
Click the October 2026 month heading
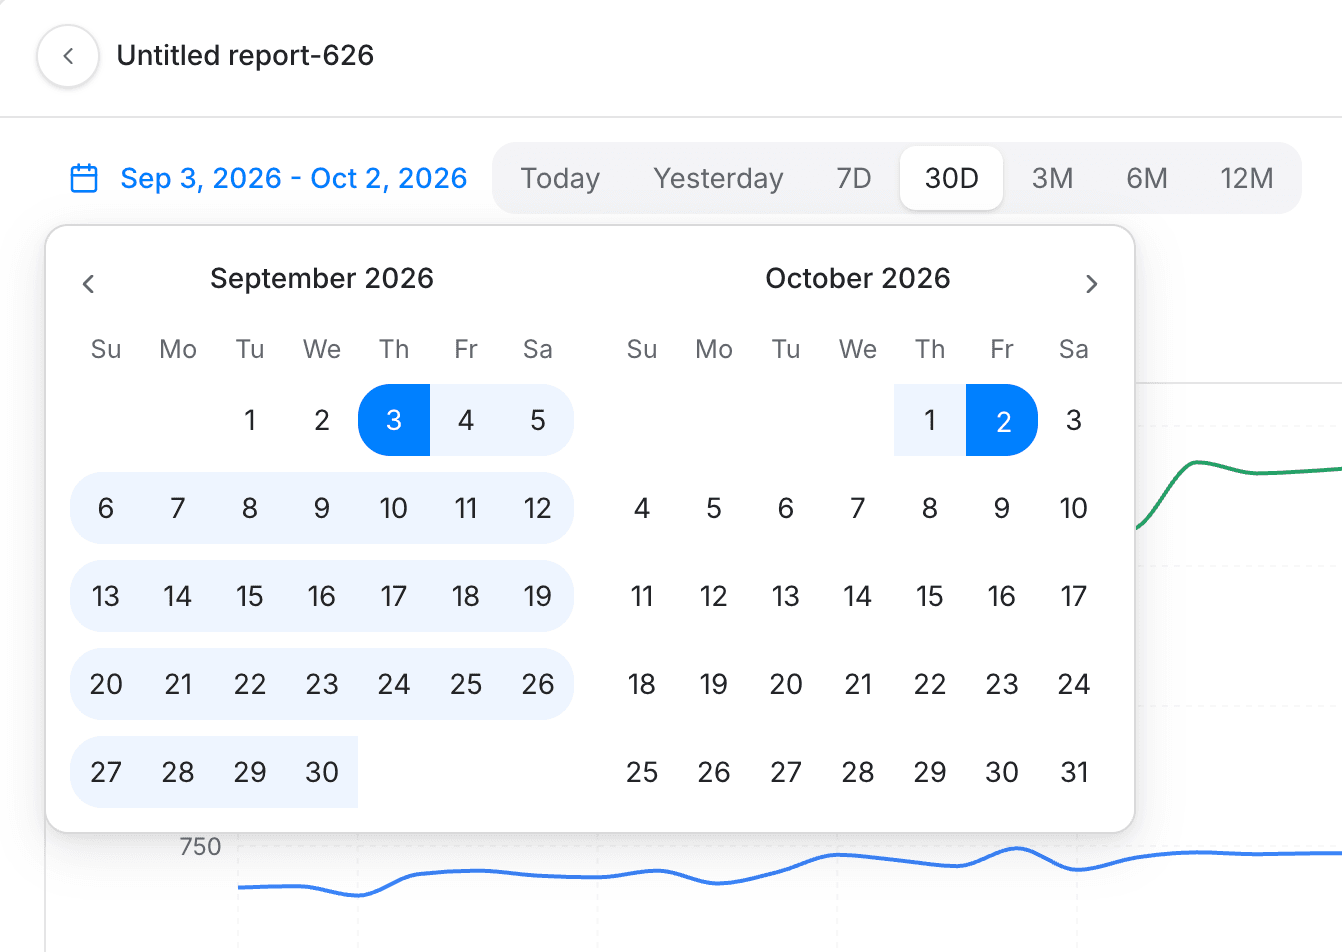858,278
